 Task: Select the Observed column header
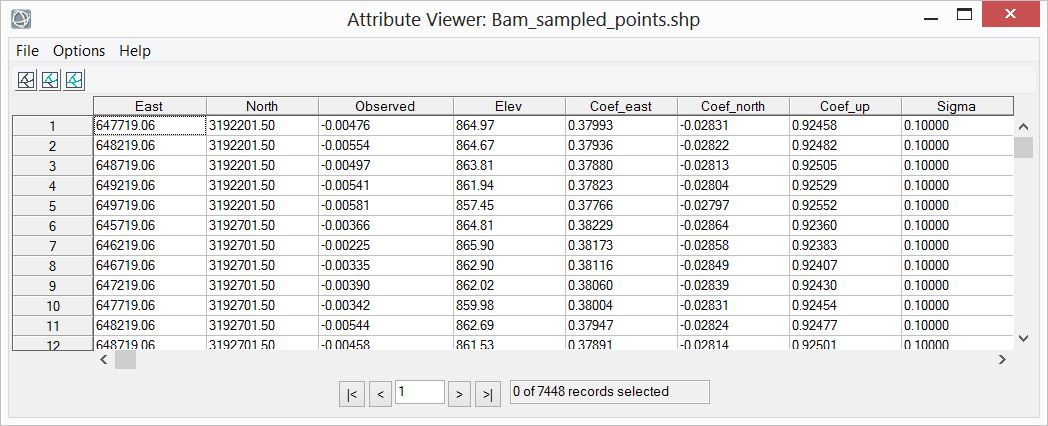385,106
